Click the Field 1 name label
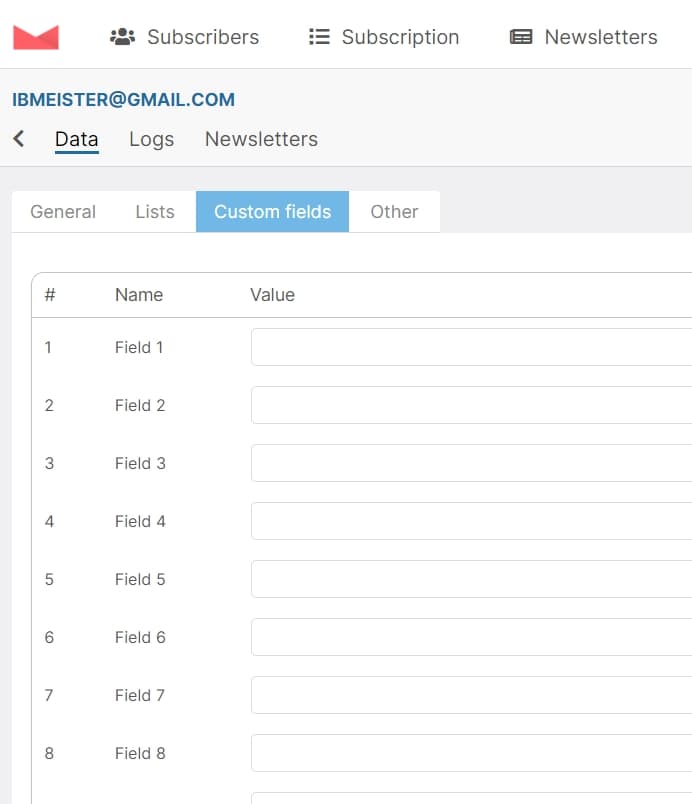692x804 pixels. pos(139,347)
